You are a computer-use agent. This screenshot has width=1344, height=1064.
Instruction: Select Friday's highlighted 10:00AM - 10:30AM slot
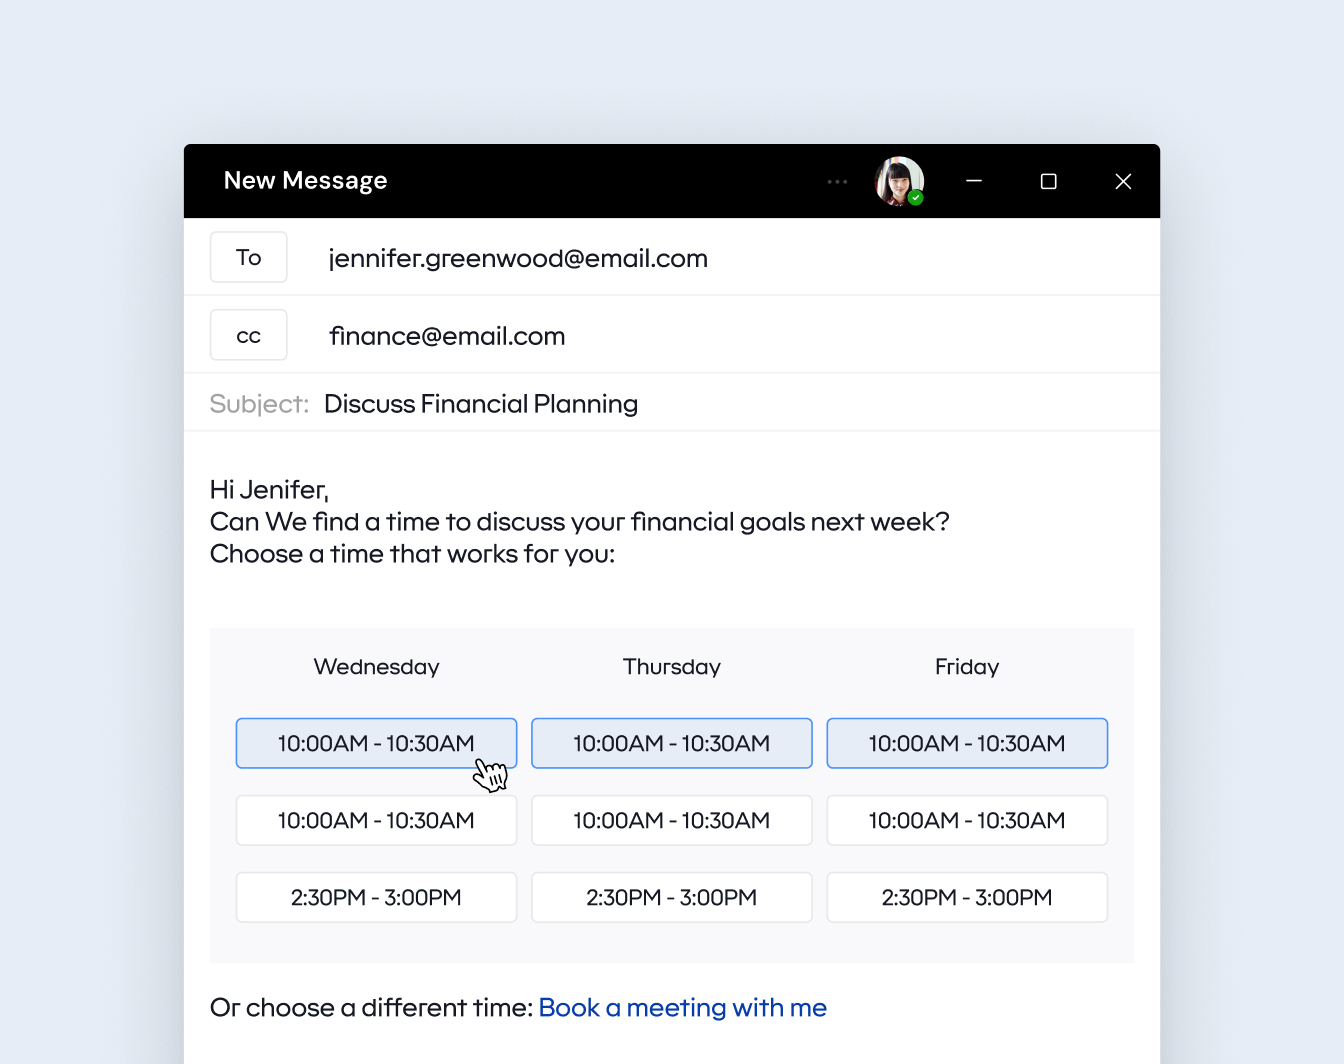click(966, 743)
